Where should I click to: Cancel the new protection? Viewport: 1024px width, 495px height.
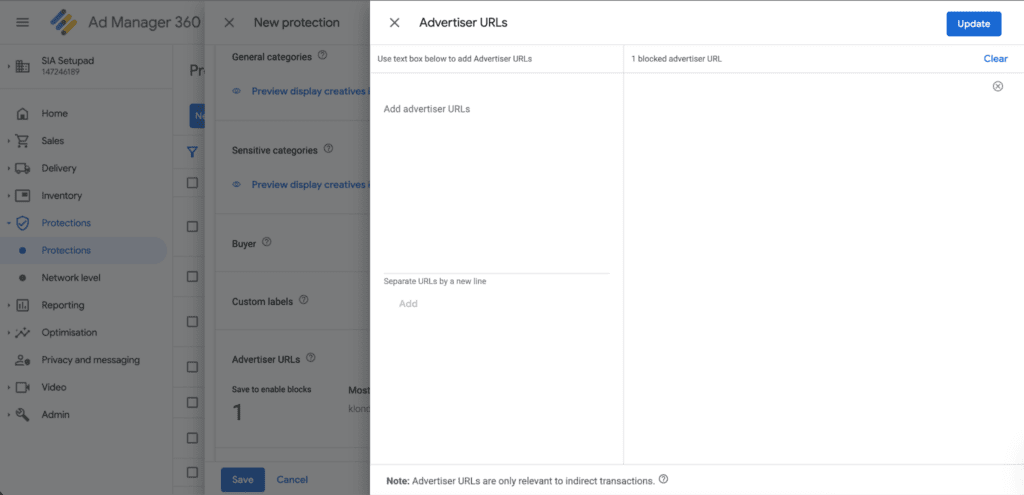point(292,479)
